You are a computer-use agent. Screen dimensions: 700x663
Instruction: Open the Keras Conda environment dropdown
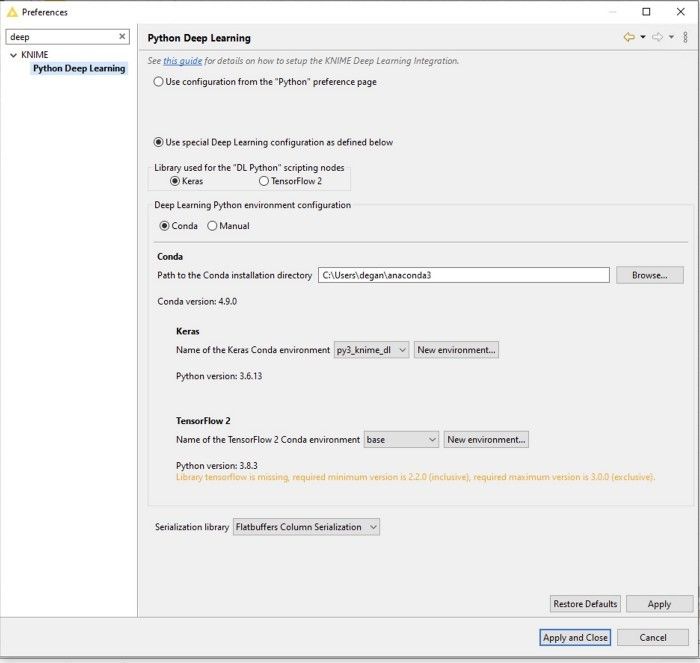pos(371,350)
